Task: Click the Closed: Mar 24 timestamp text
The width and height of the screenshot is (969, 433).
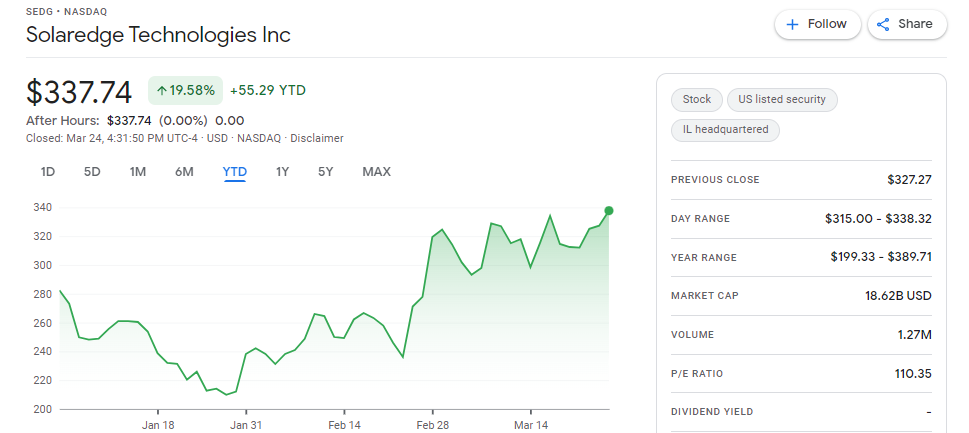Action: tap(112, 138)
